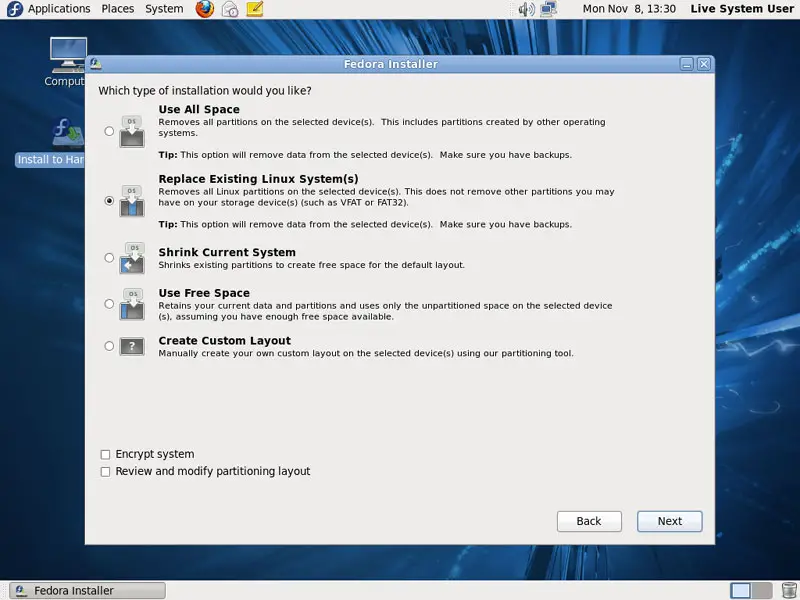Switch to the first workspace in the switcher
Screen dimensions: 800x600
point(740,590)
